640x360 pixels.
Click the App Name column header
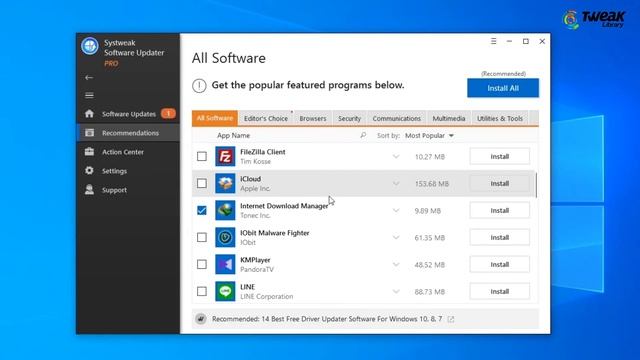[233, 135]
